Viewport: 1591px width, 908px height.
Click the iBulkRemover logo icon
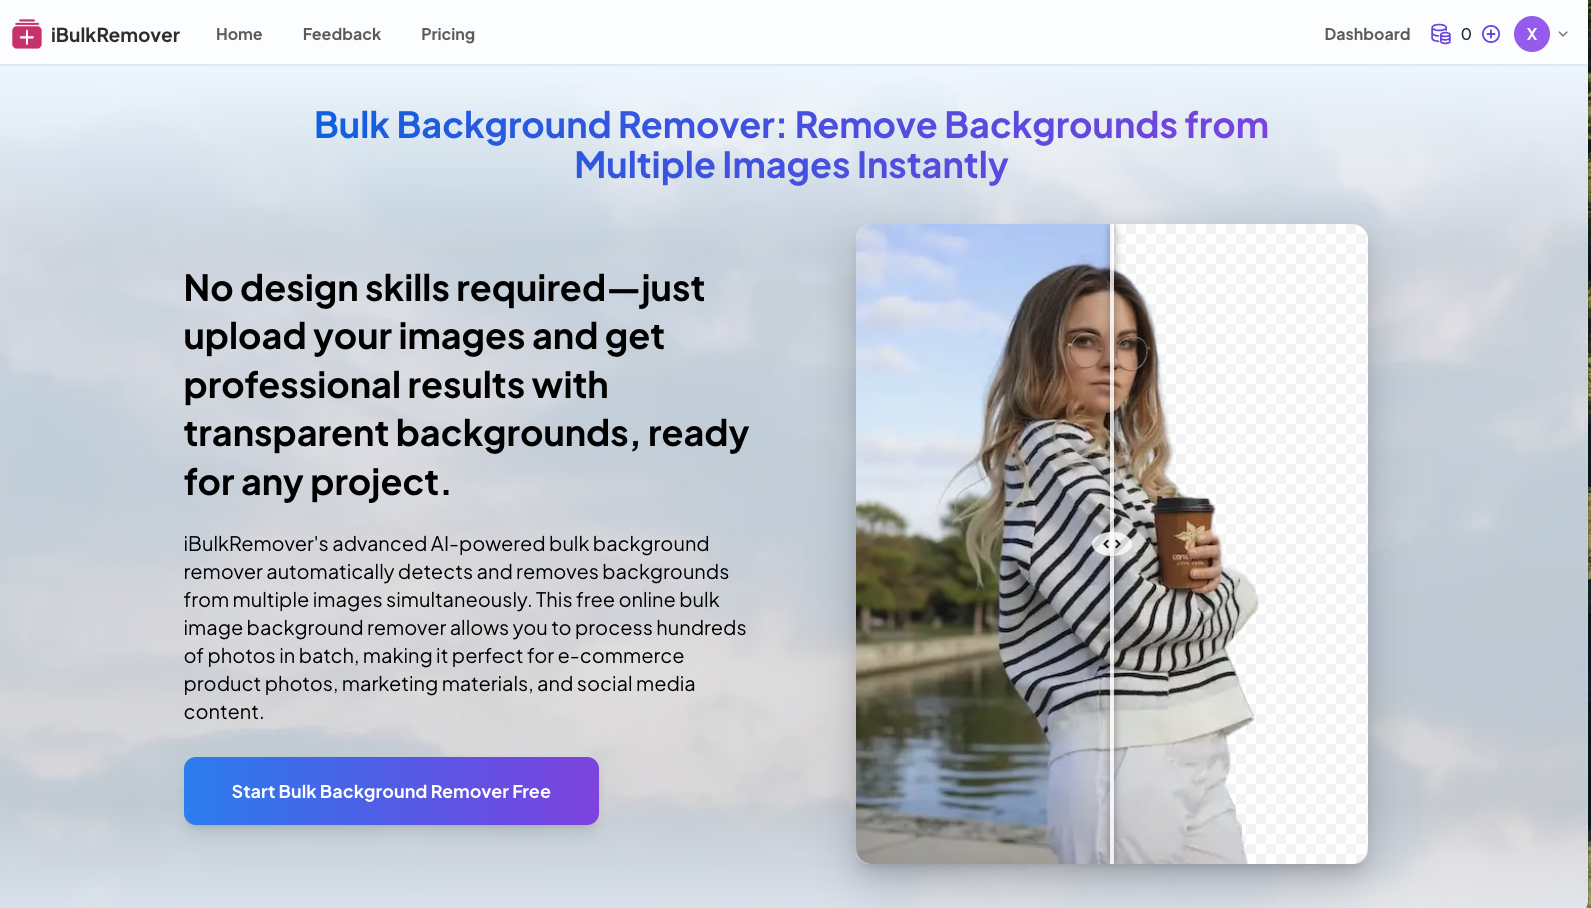point(27,35)
